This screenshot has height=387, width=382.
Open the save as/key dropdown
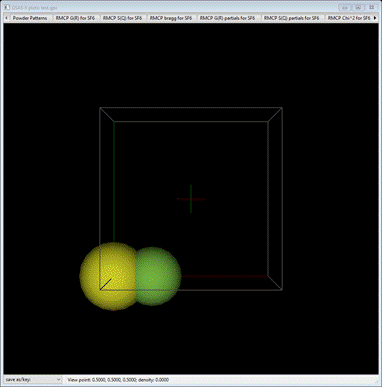(x=33, y=380)
